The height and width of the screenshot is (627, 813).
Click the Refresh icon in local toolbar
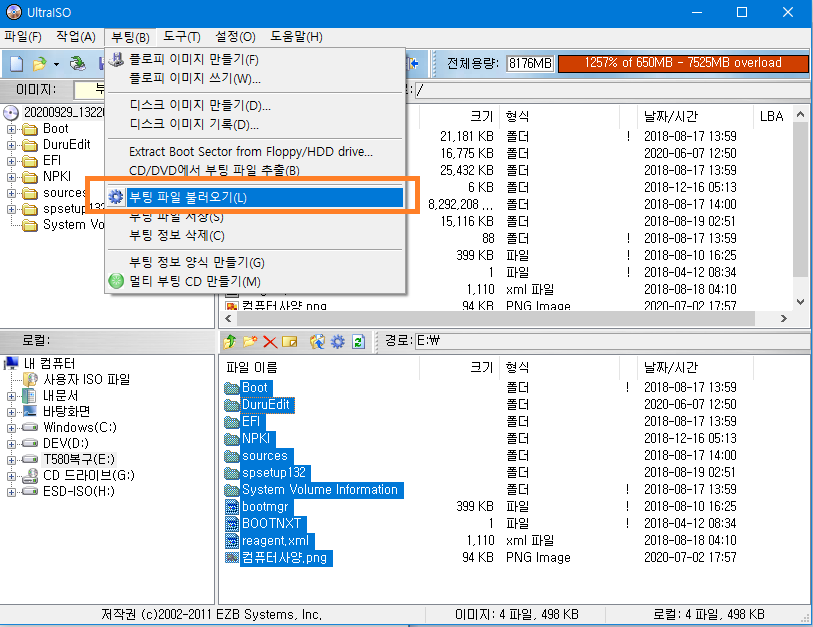tap(358, 341)
